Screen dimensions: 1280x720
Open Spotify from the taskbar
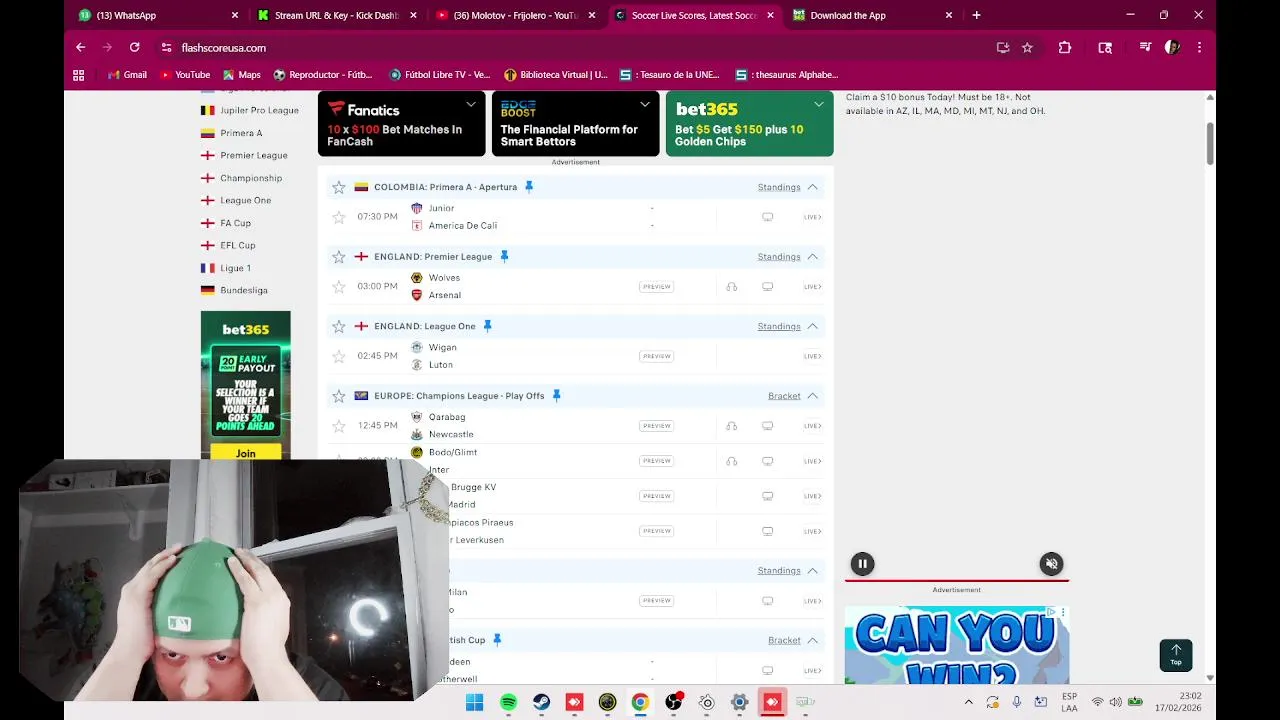(508, 702)
